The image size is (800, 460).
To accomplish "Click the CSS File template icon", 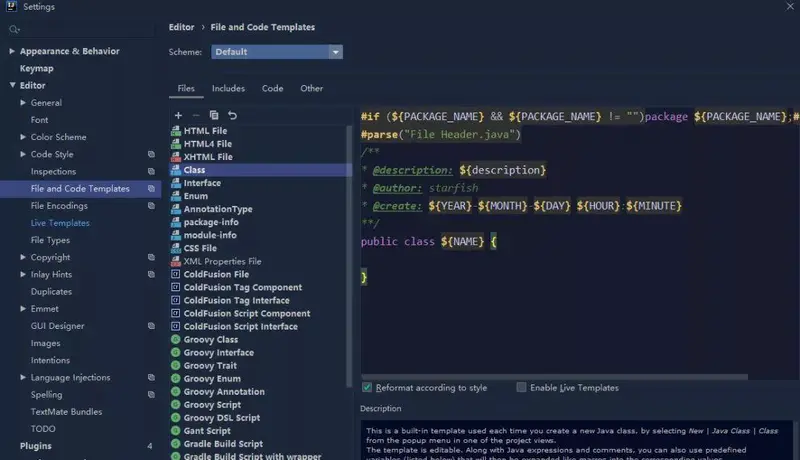I will point(176,248).
